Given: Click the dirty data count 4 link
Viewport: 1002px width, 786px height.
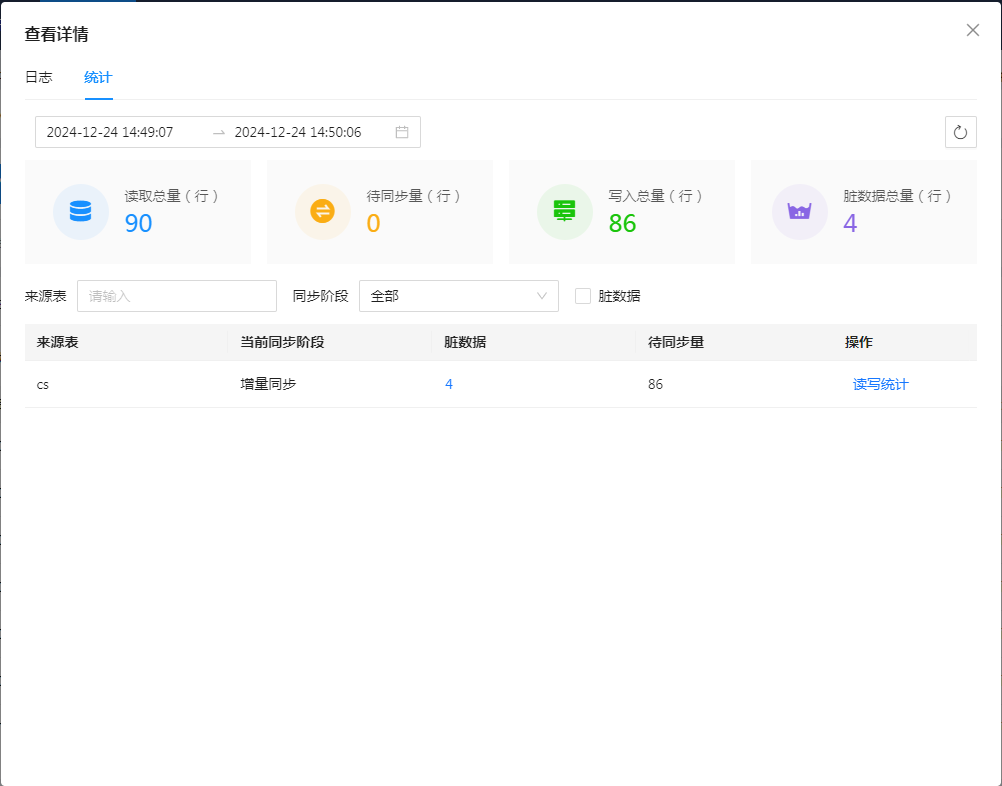Looking at the screenshot, I should coord(449,384).
